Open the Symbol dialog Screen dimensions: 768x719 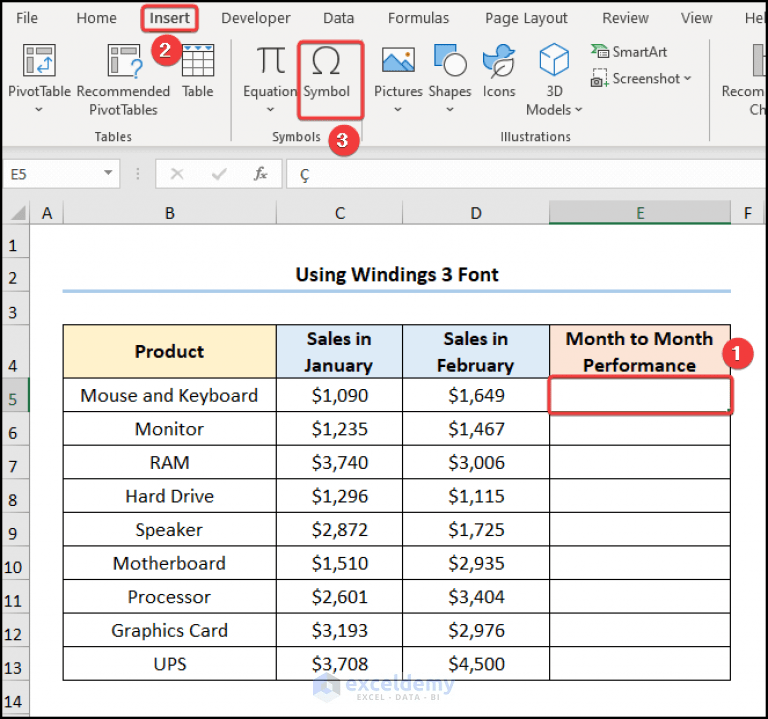pyautogui.click(x=326, y=72)
